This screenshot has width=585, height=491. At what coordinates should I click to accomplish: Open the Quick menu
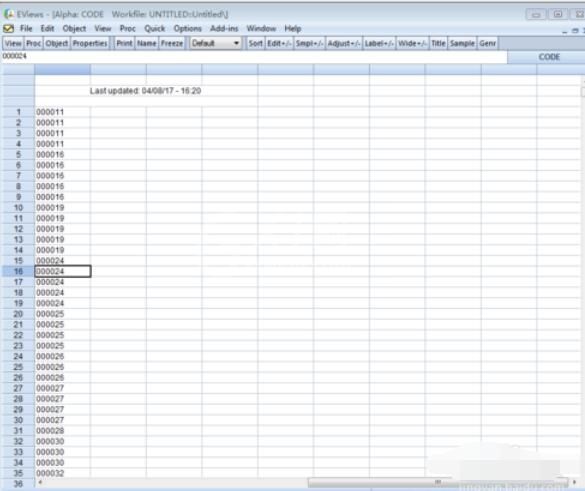154,29
